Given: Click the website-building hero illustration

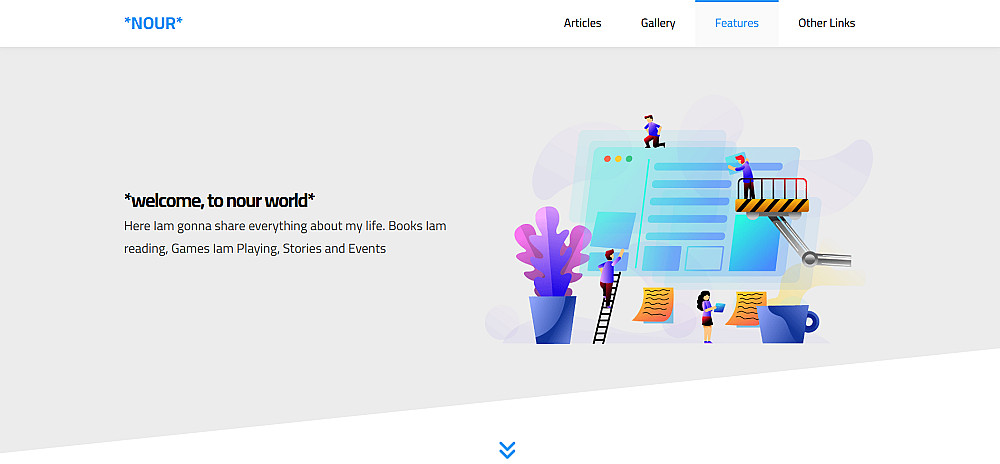Looking at the screenshot, I should [679, 220].
